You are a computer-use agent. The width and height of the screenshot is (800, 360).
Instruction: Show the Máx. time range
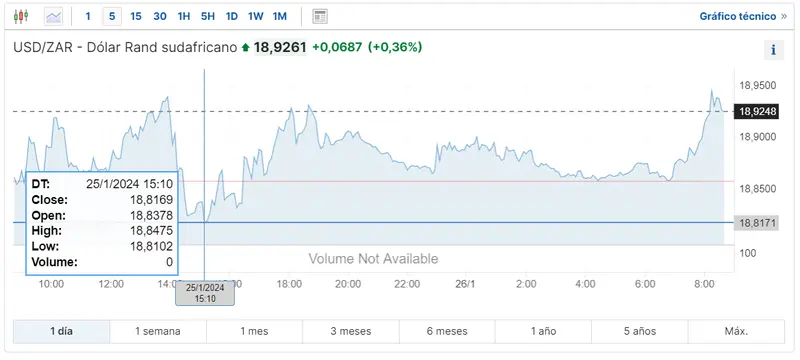coord(736,331)
